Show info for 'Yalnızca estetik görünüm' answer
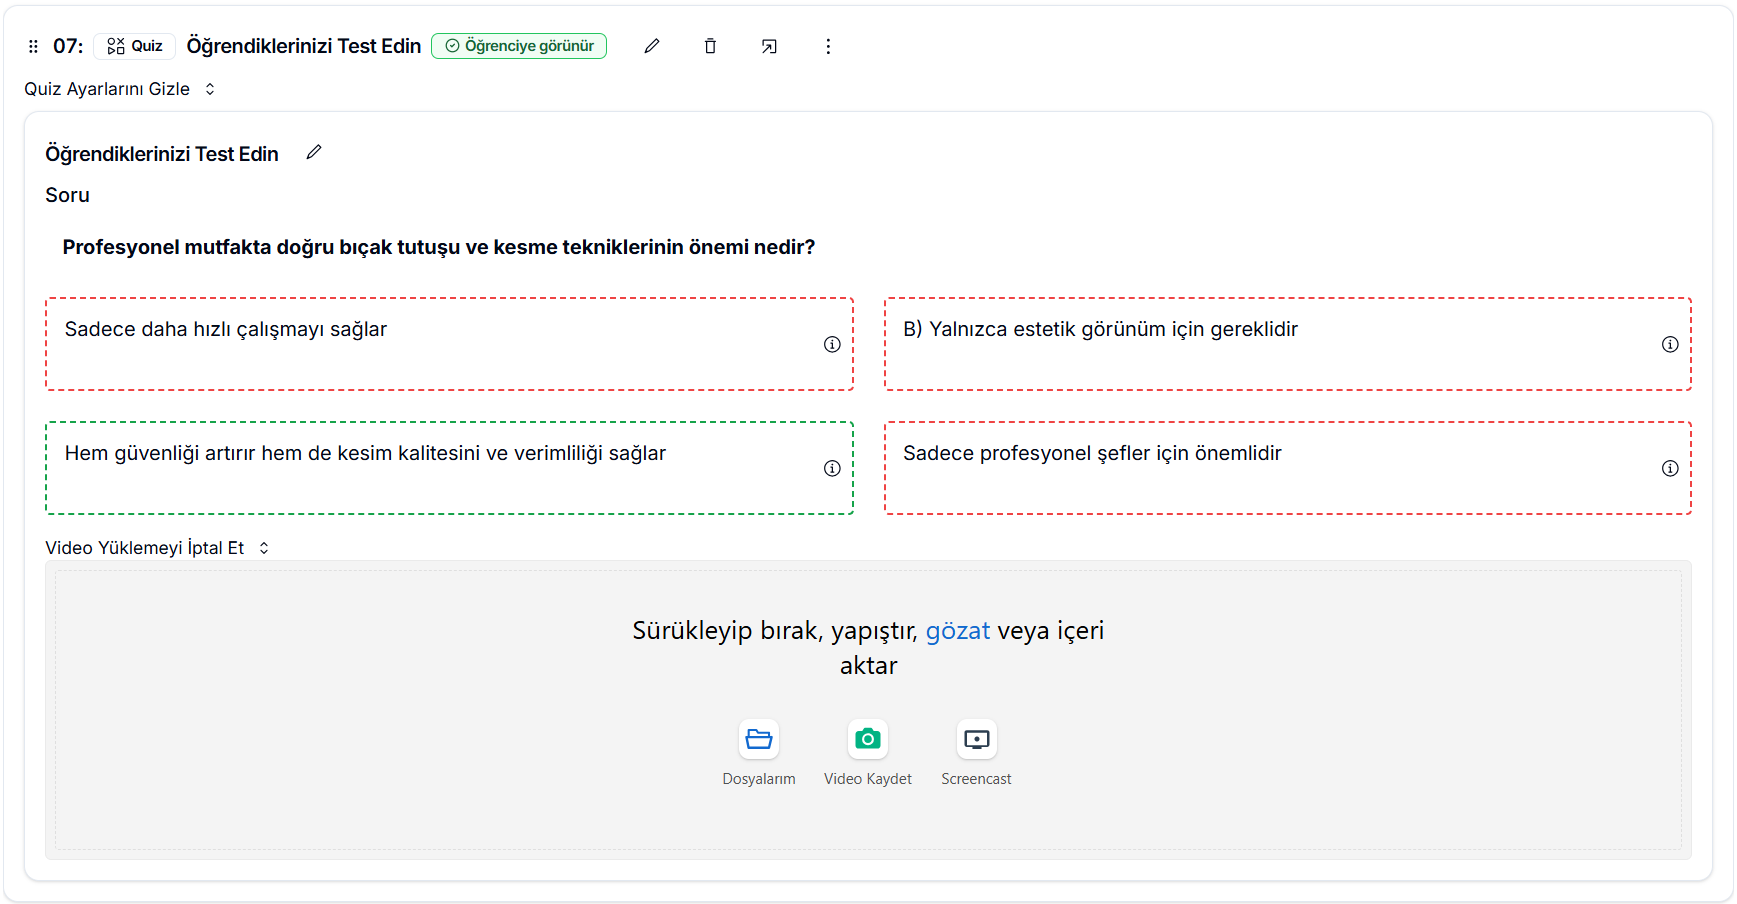 (1670, 344)
